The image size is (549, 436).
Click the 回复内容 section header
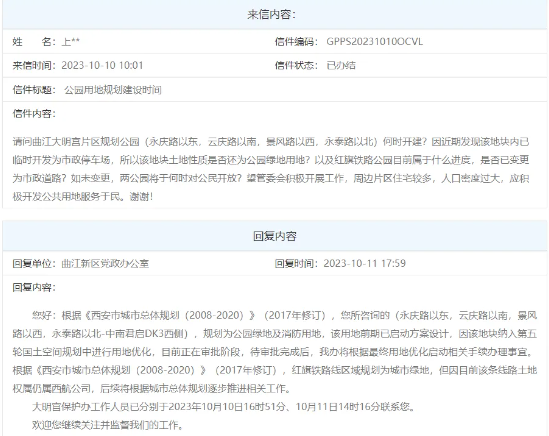click(x=275, y=236)
